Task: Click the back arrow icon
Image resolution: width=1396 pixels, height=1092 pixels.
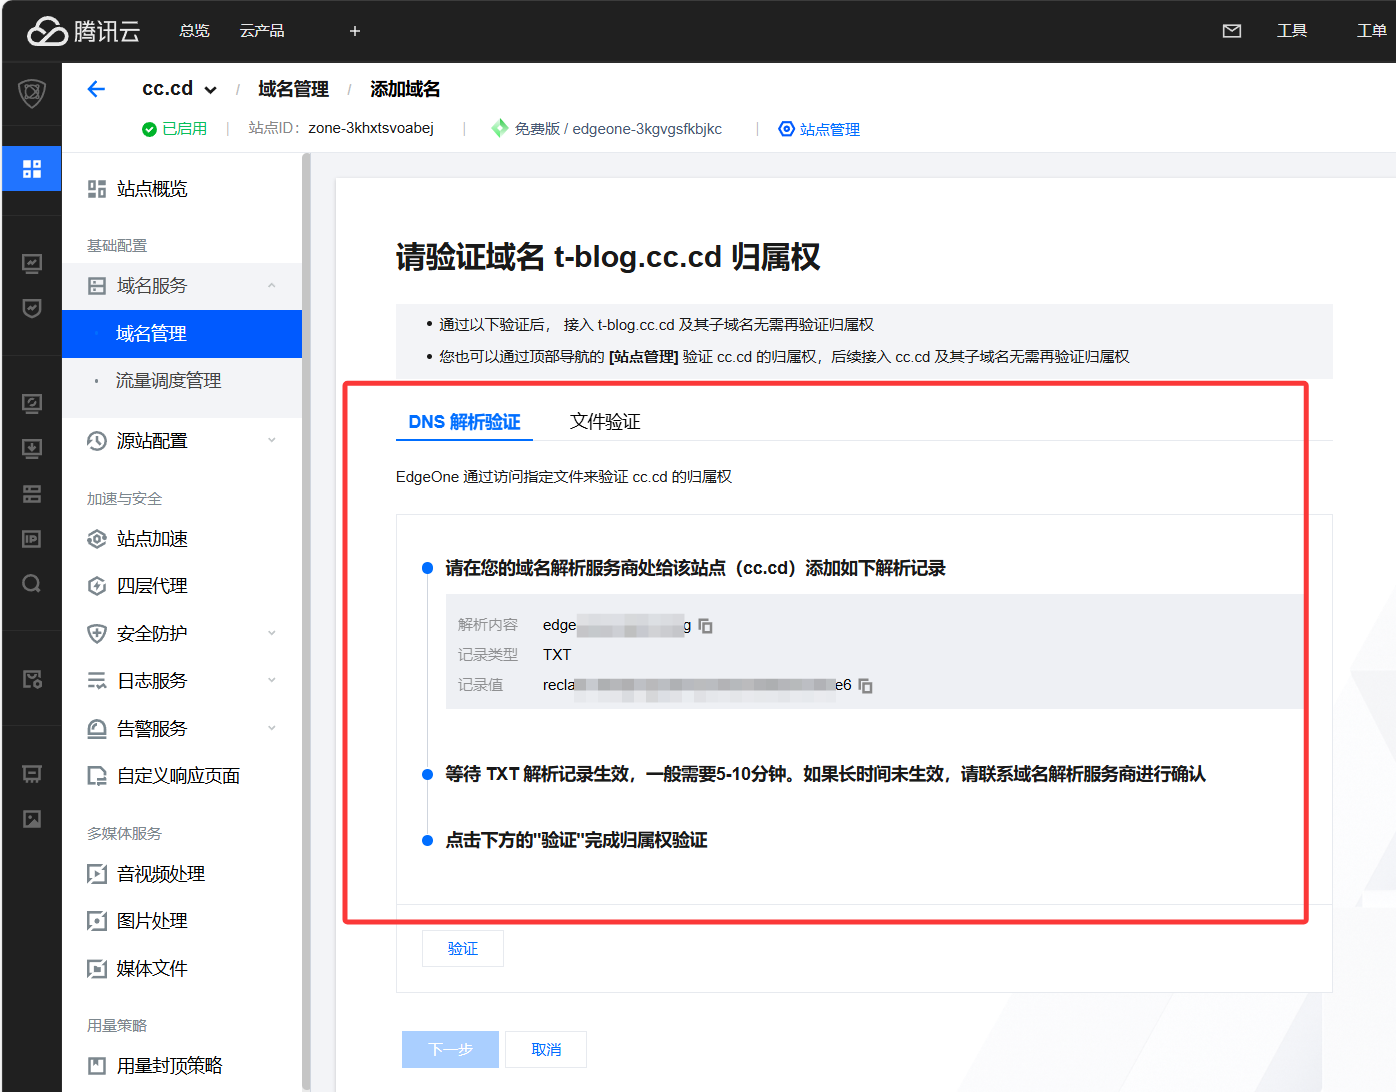Action: click(x=96, y=89)
